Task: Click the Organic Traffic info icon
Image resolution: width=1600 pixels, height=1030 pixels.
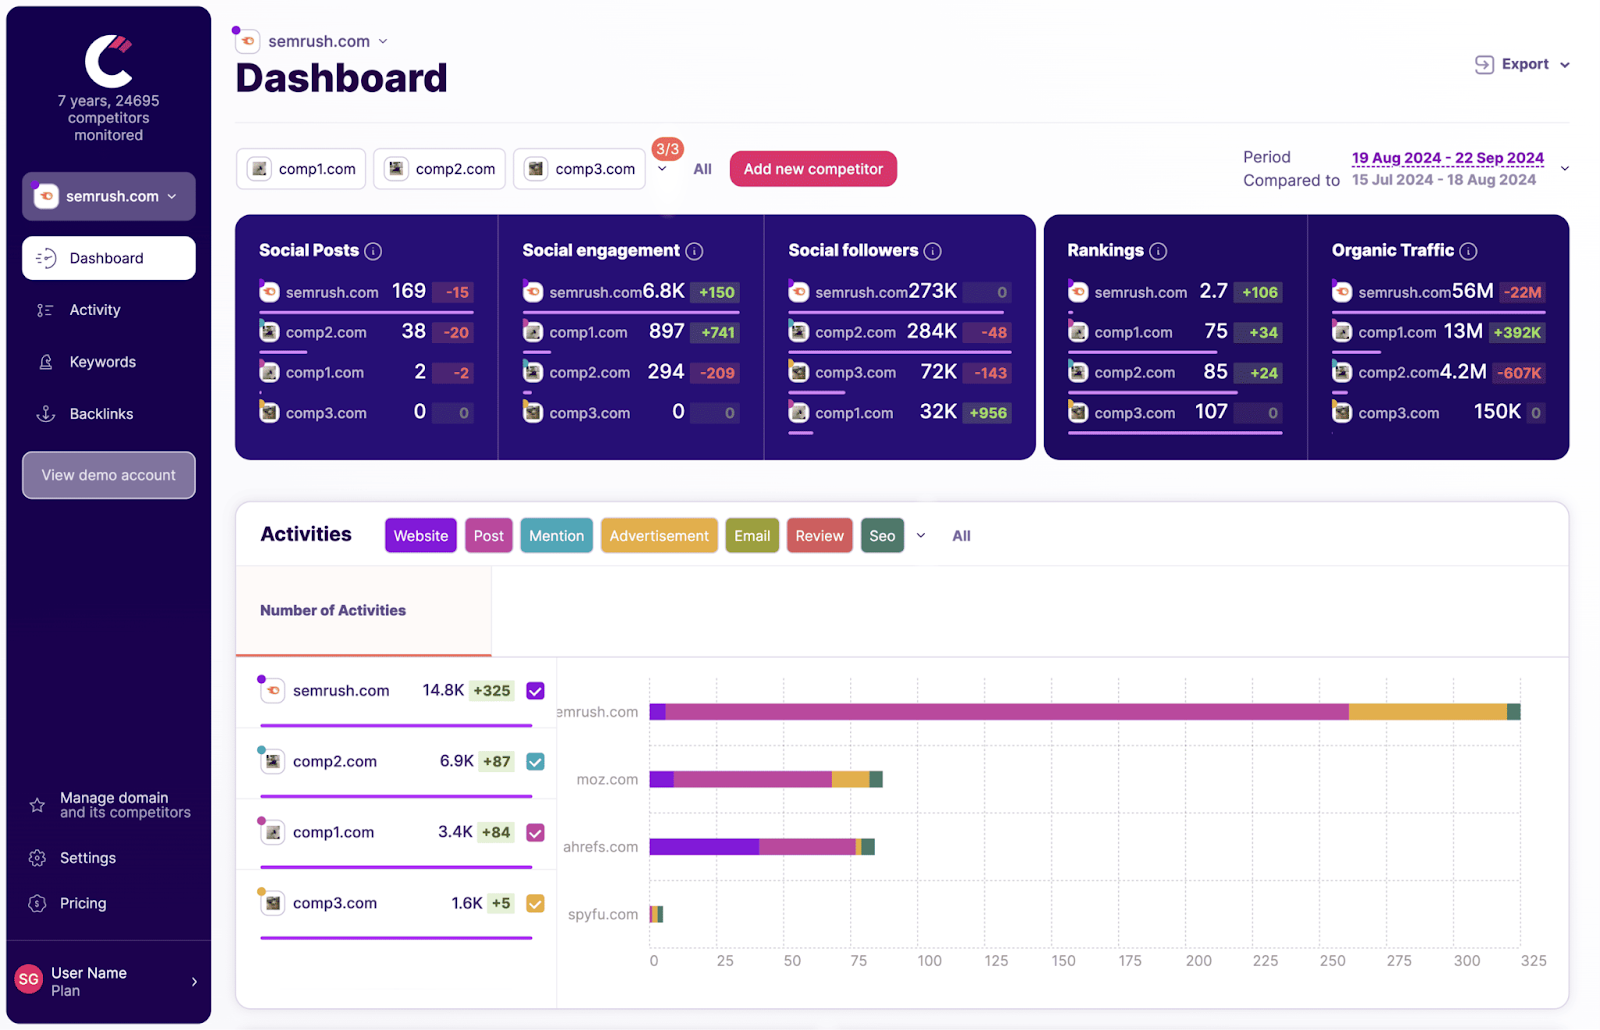Action: pyautogui.click(x=1468, y=251)
